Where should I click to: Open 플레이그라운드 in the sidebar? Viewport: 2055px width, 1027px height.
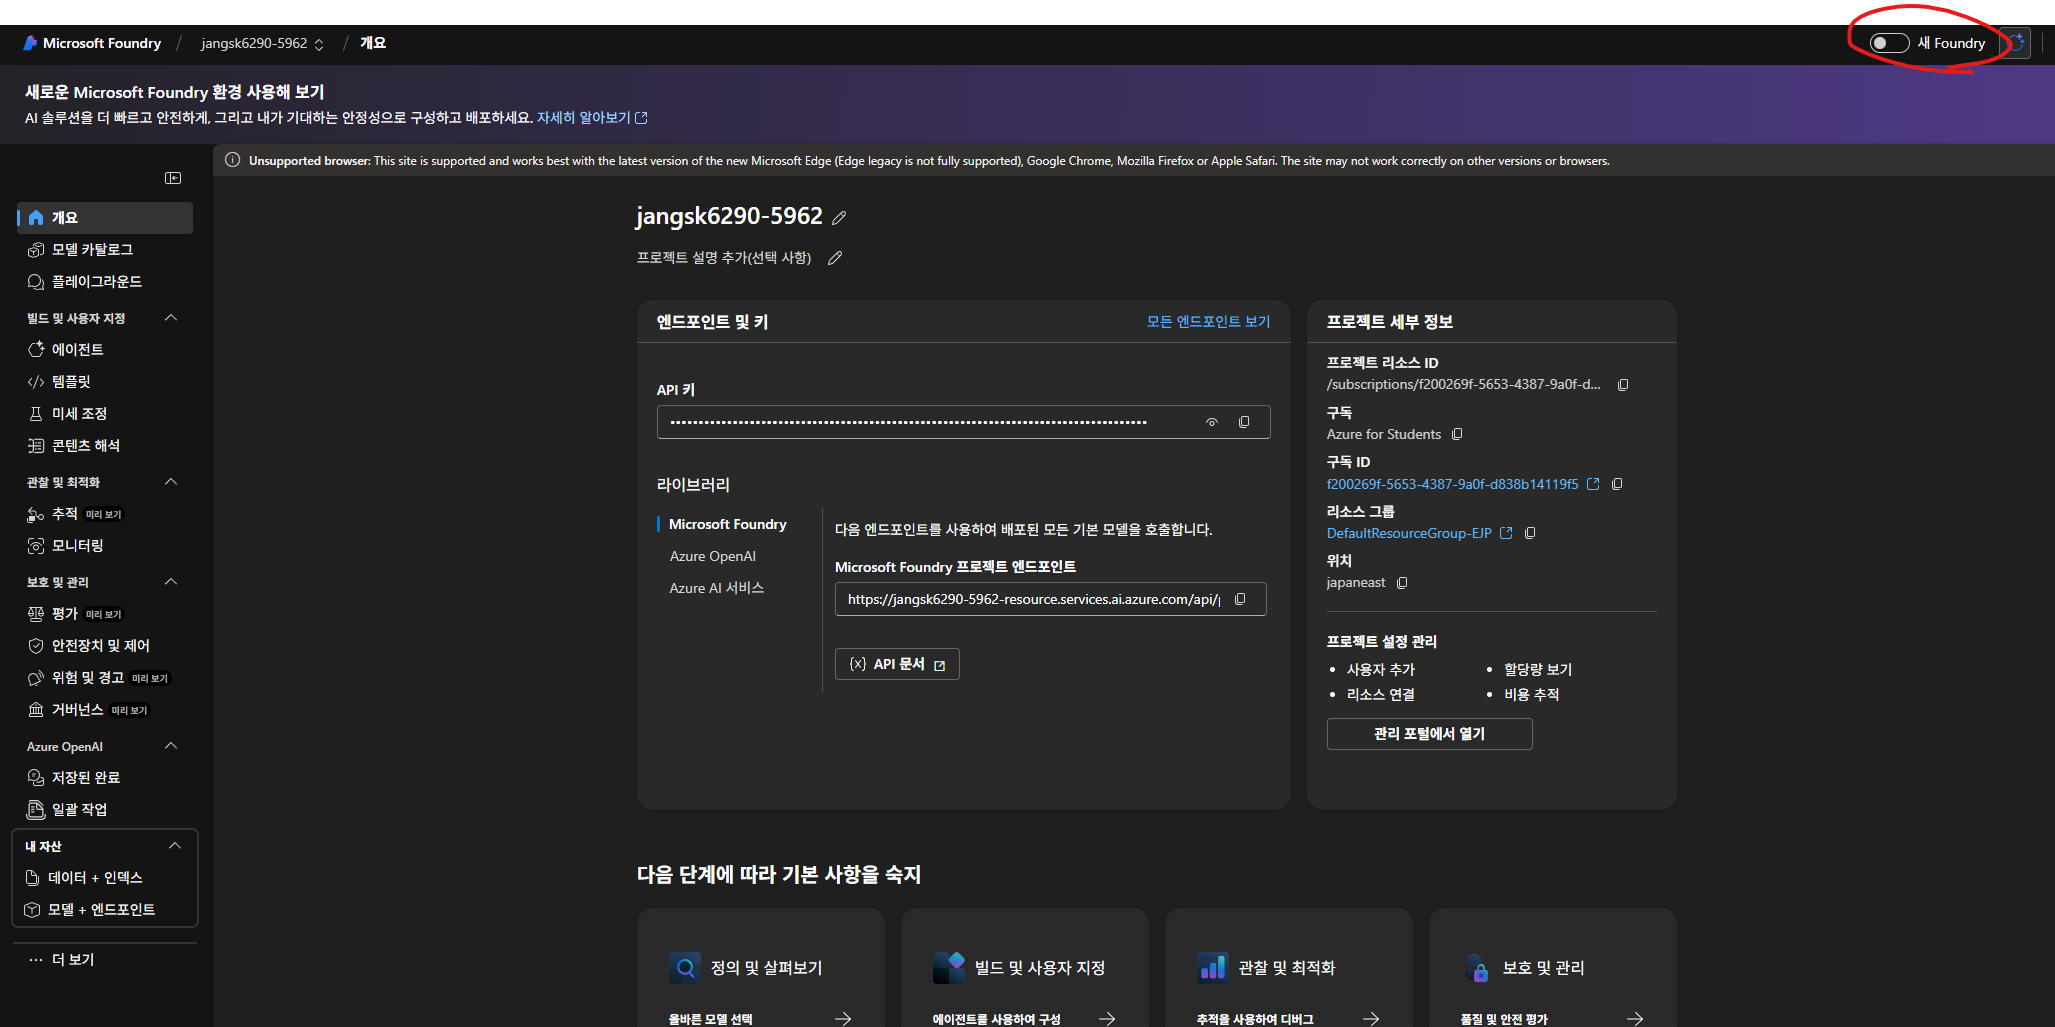105,282
